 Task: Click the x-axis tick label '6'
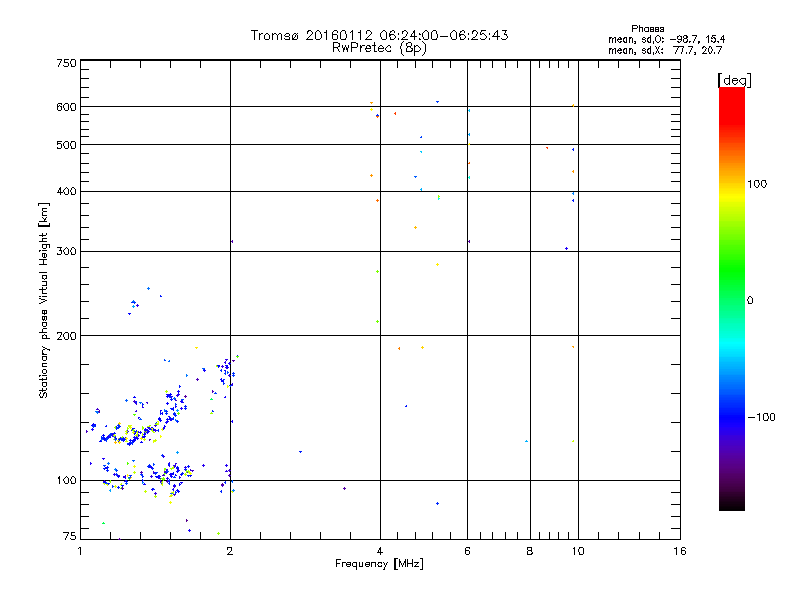467,551
